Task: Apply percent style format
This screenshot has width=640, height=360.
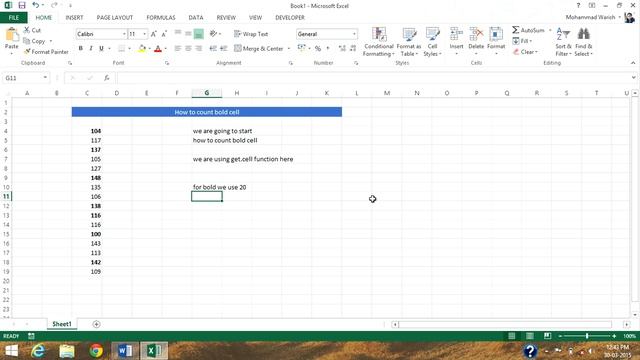Action: tap(318, 48)
